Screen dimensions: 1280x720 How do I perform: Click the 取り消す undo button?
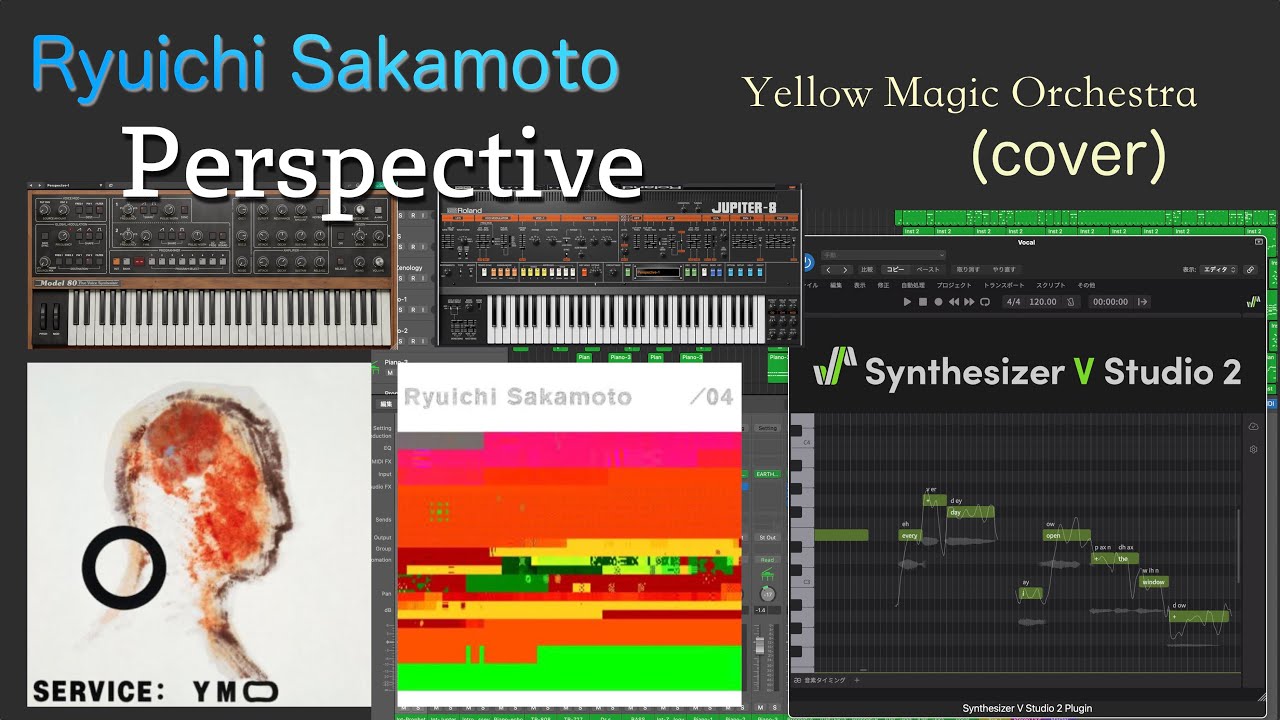click(x=968, y=269)
